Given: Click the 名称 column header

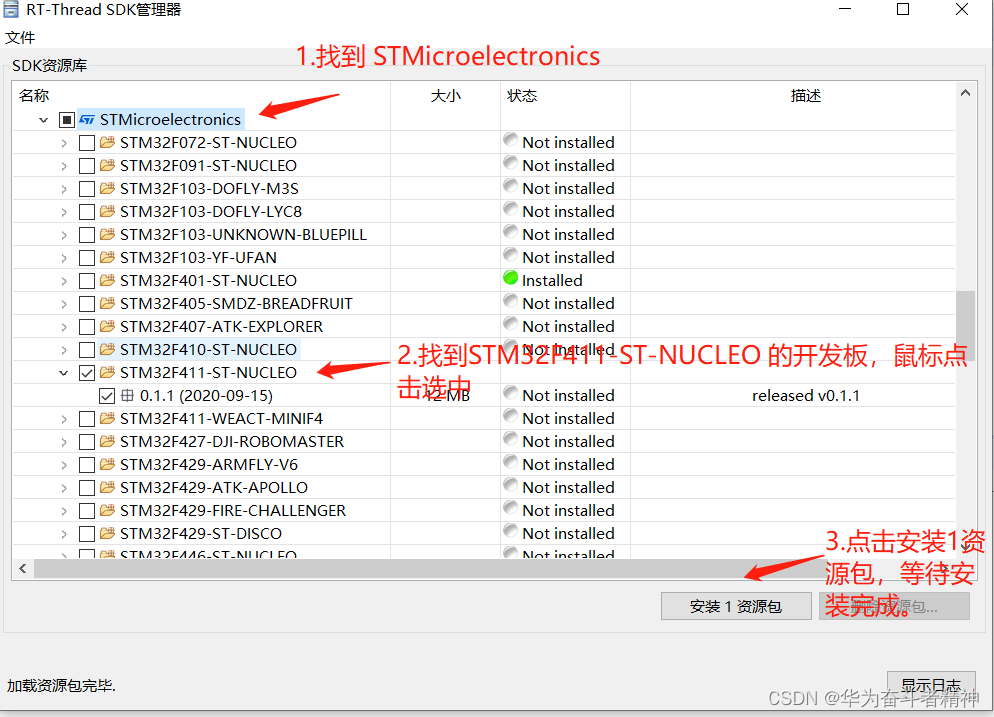Looking at the screenshot, I should 34,96.
